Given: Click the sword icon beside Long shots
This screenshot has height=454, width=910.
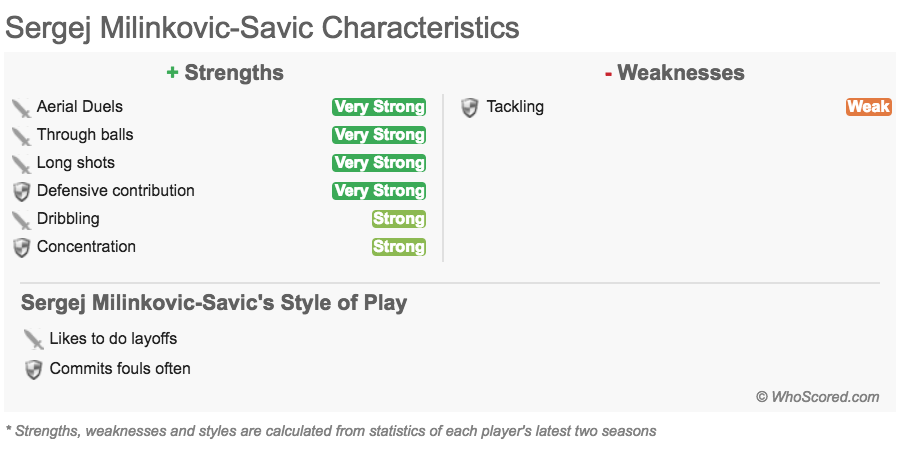Looking at the screenshot, I should 21,164.
